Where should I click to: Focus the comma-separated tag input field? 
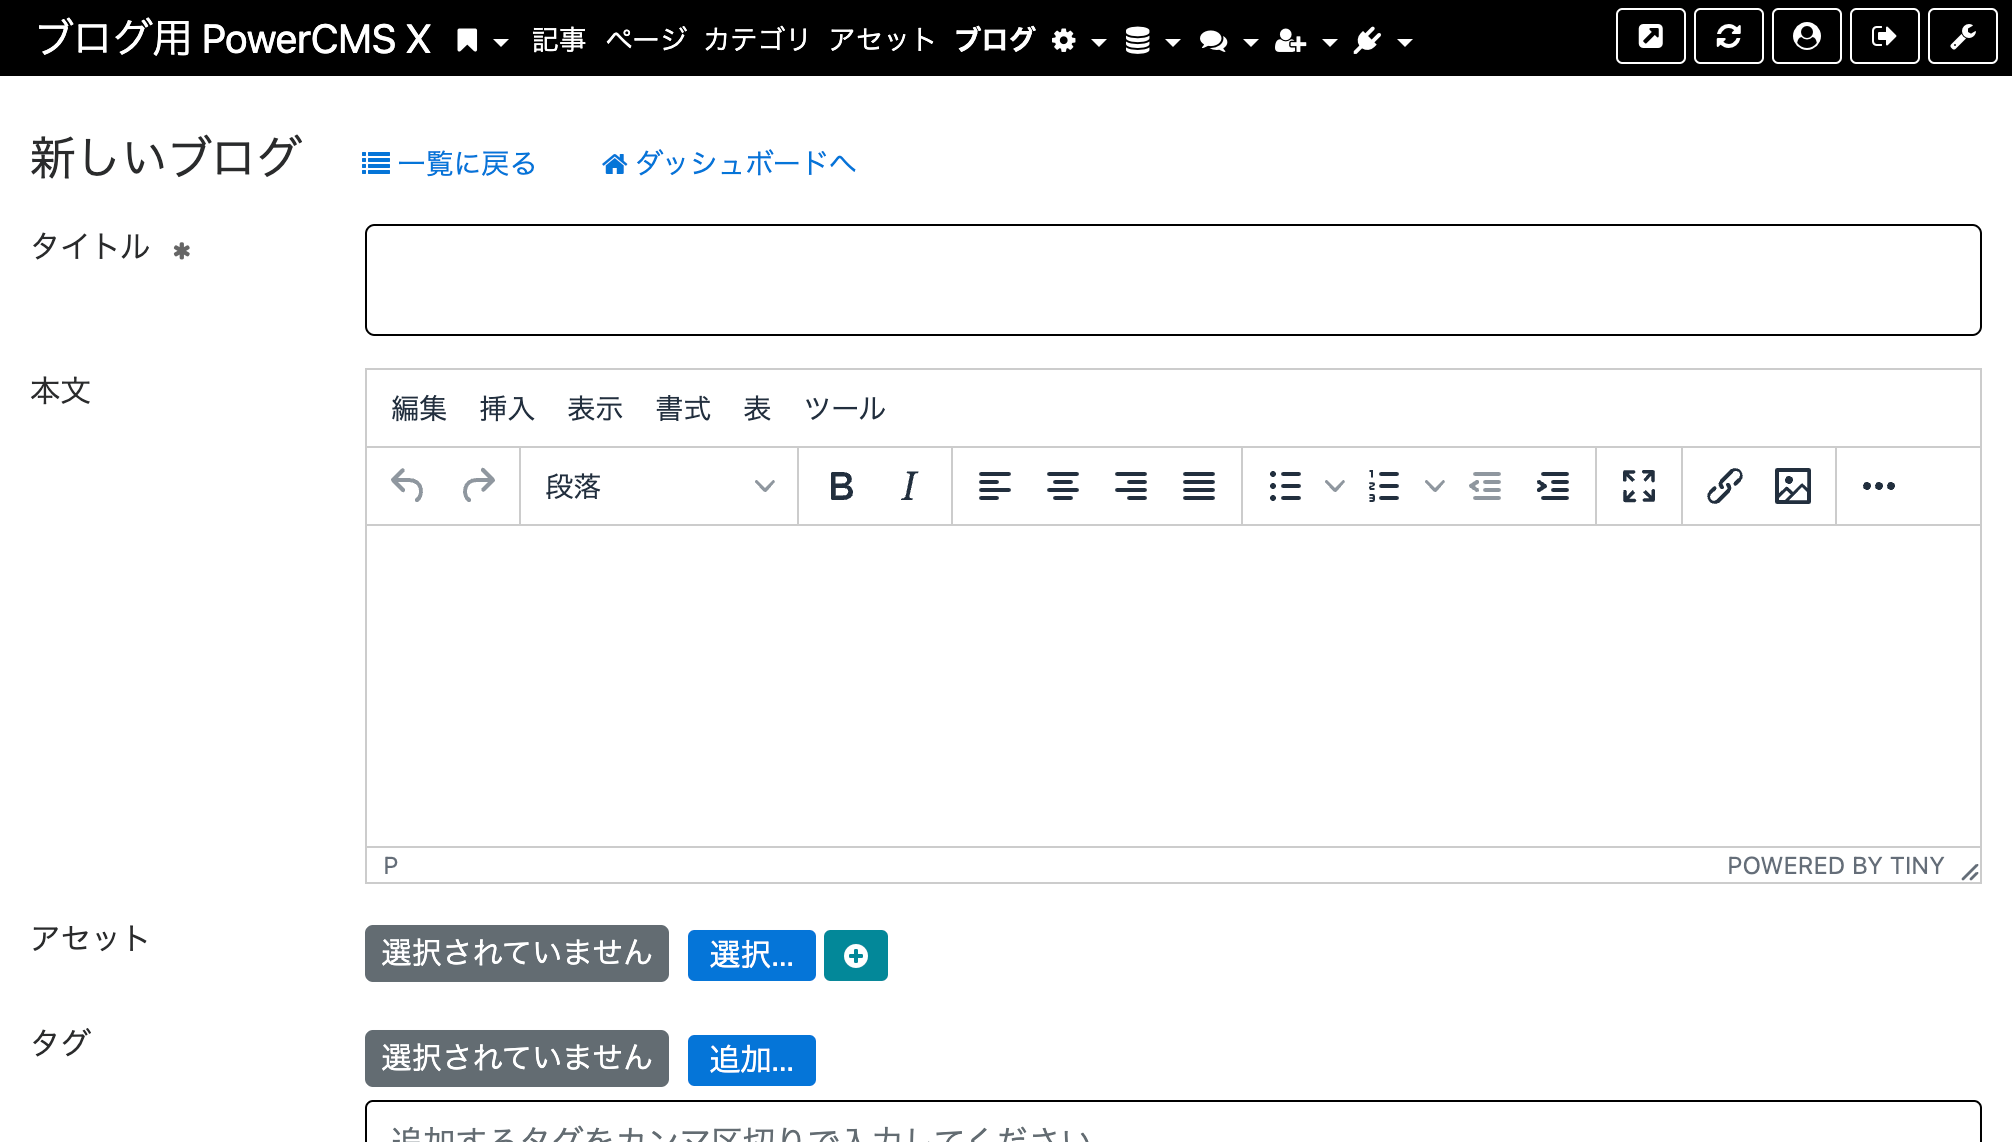click(1173, 1122)
